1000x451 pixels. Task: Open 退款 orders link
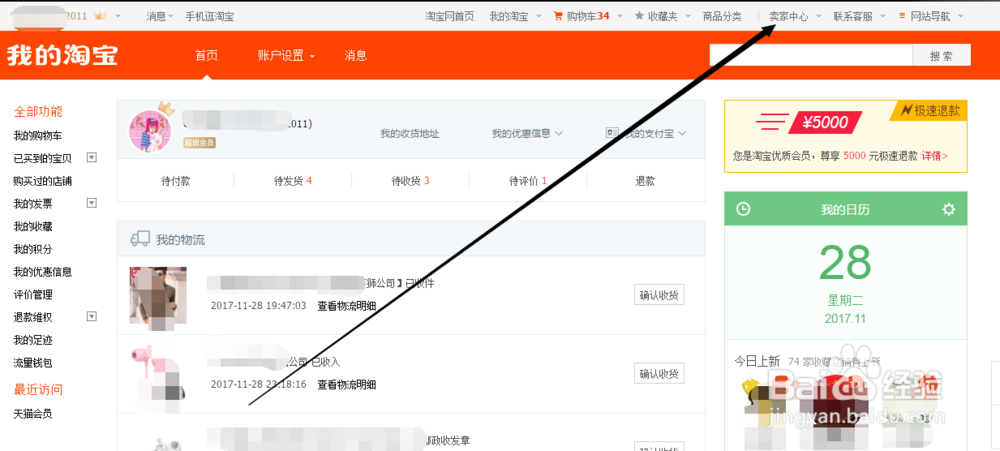[645, 181]
